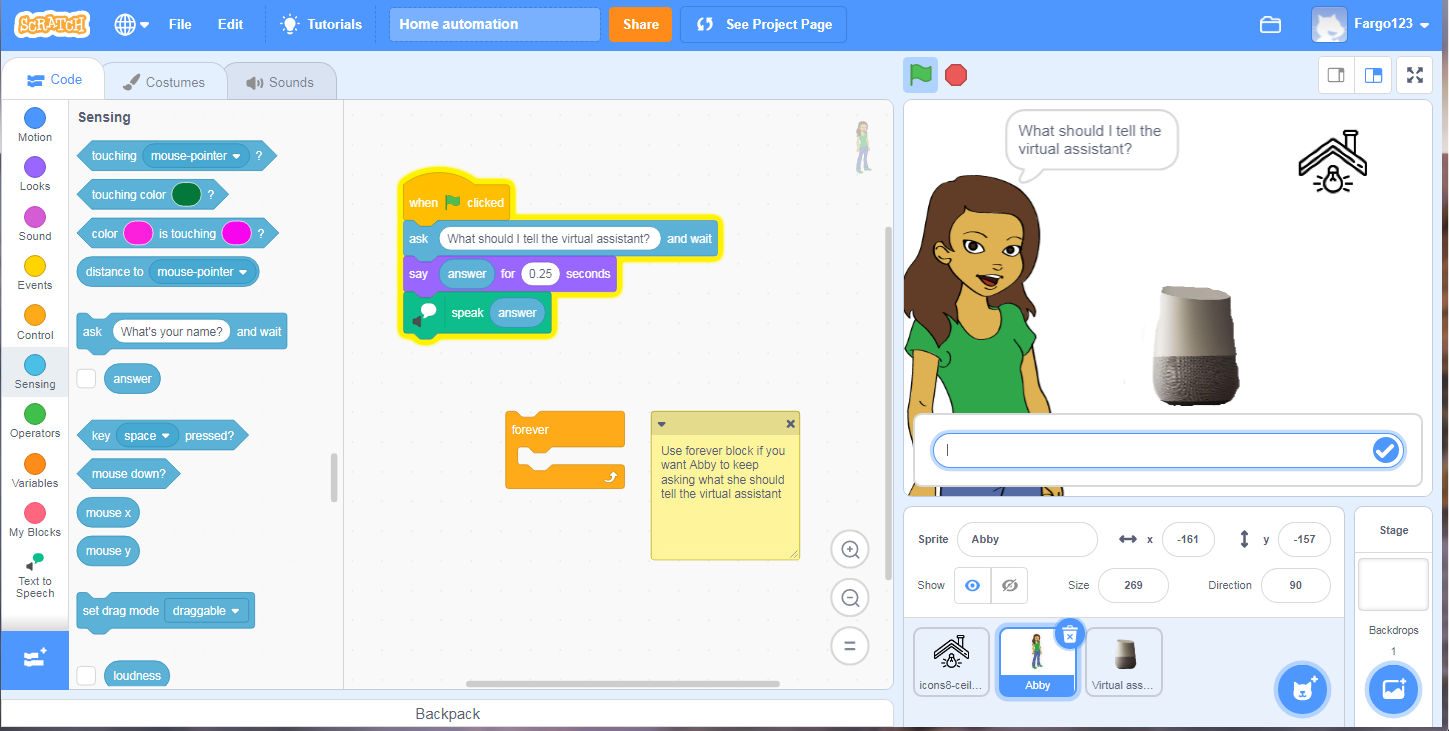Open the language globe dropdown
Viewport: 1449px width, 731px height.
click(x=132, y=25)
